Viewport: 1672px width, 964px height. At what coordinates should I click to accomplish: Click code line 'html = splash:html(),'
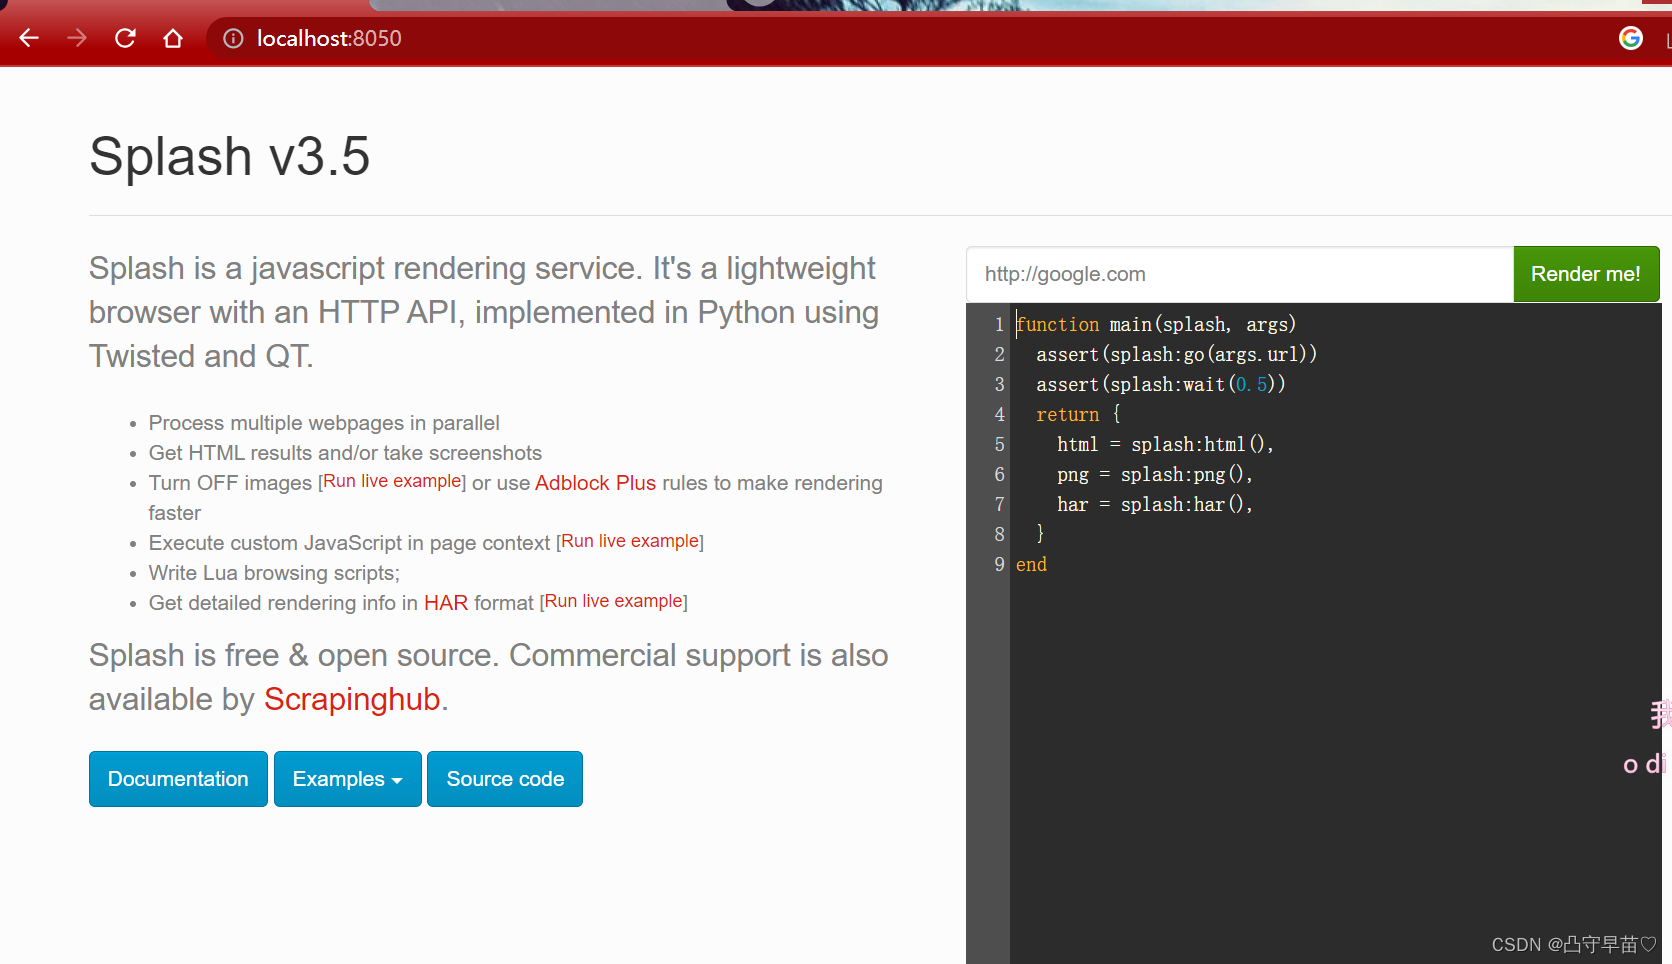(x=1165, y=444)
